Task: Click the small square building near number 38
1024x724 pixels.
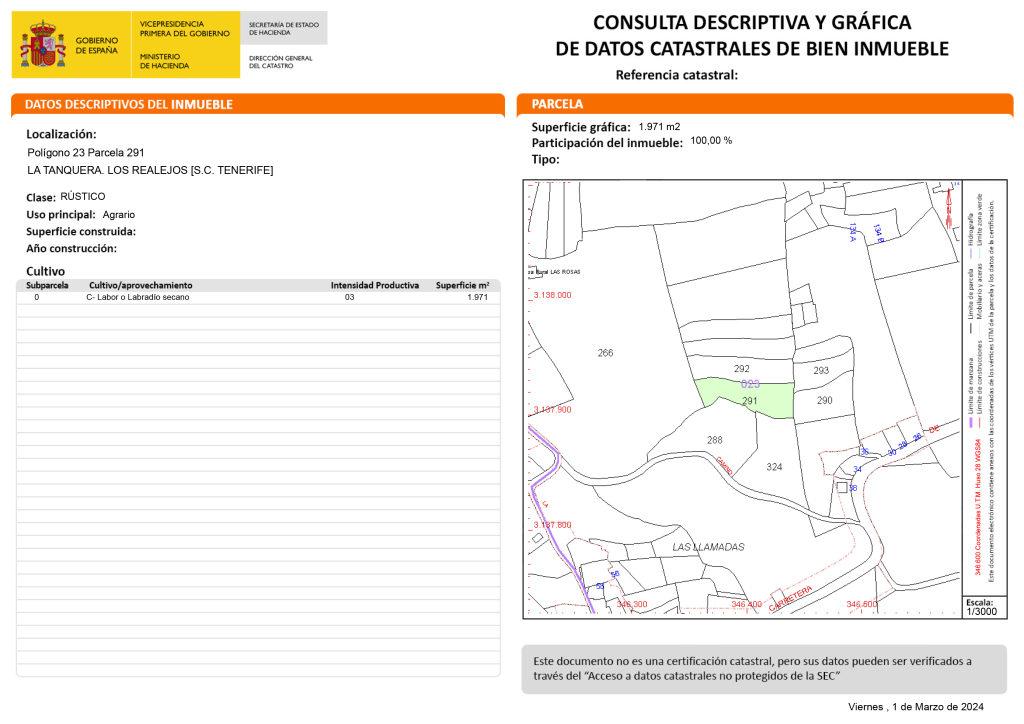Action: point(842,487)
